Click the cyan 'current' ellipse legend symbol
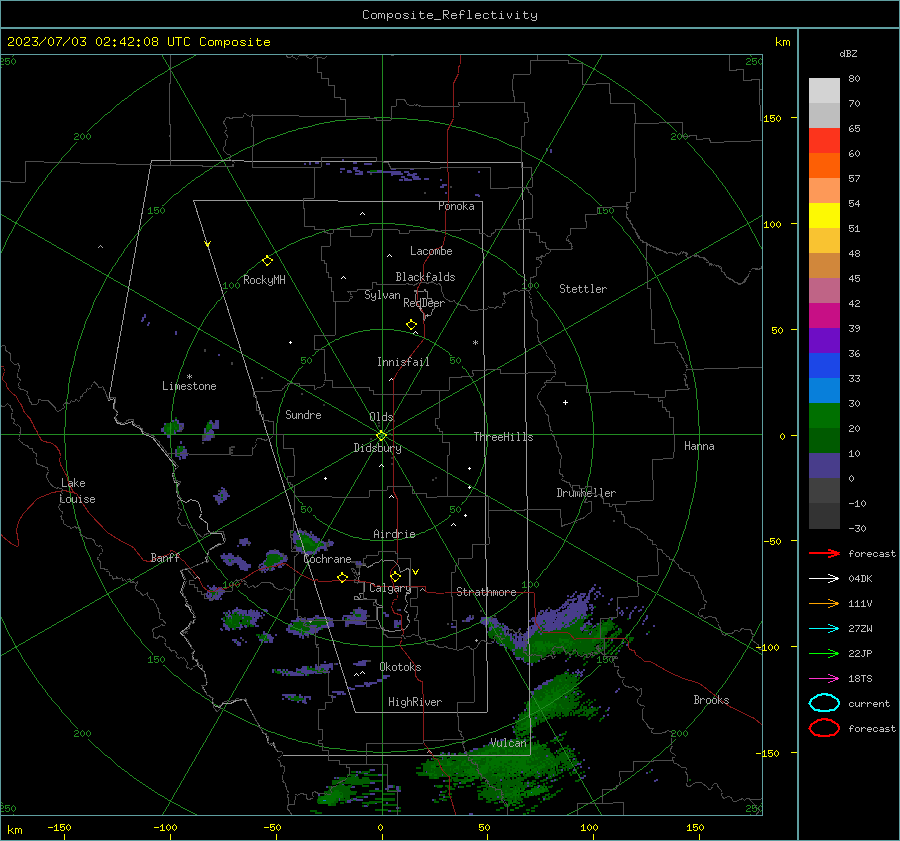The height and width of the screenshot is (841, 900). tap(824, 703)
